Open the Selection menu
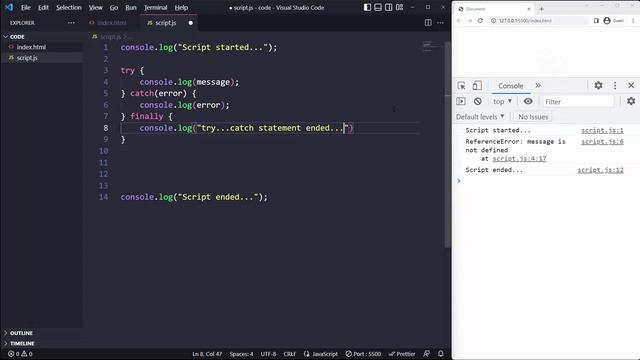The width and height of the screenshot is (640, 360). click(x=69, y=7)
